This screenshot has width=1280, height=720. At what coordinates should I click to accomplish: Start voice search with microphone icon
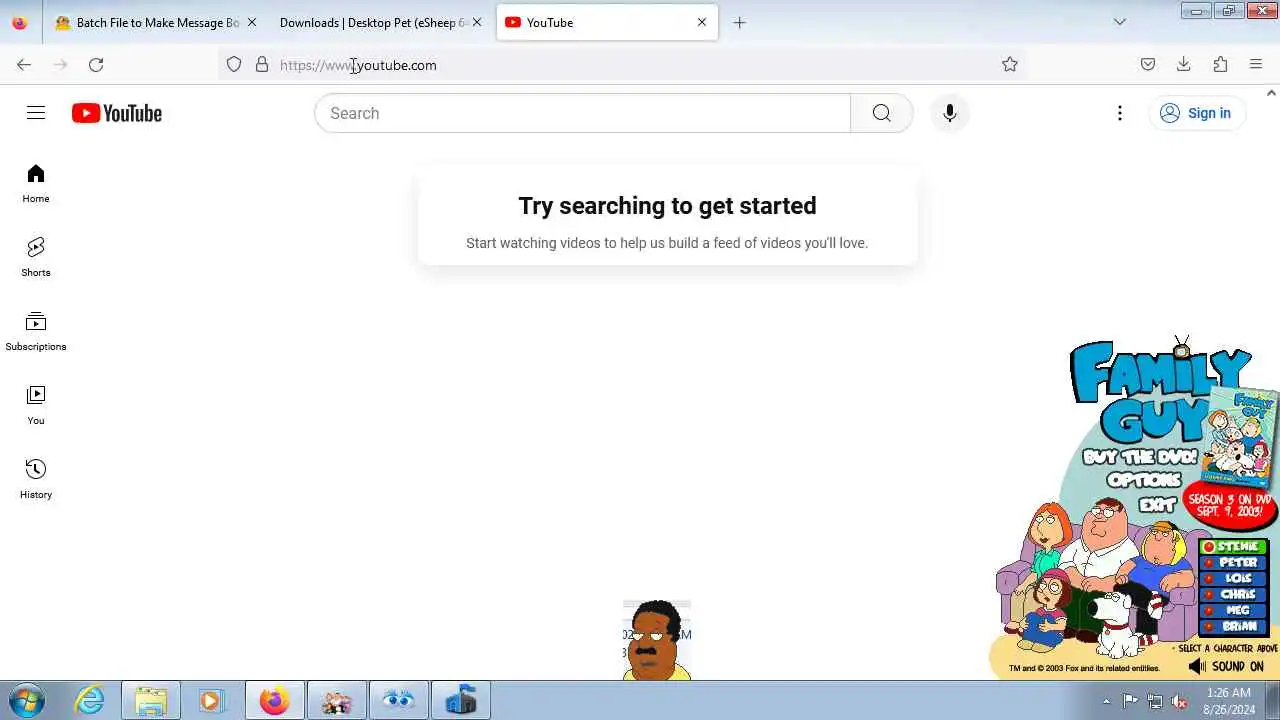950,113
